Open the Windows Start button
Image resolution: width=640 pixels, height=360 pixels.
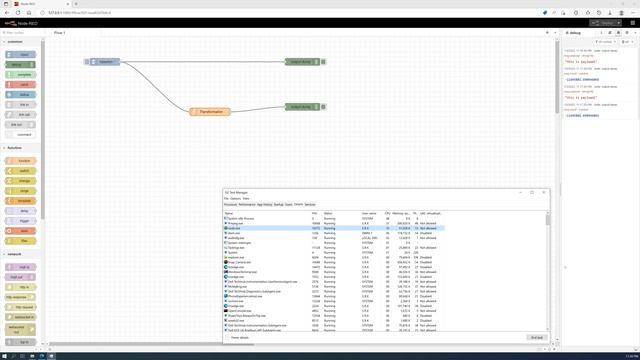(4, 356)
